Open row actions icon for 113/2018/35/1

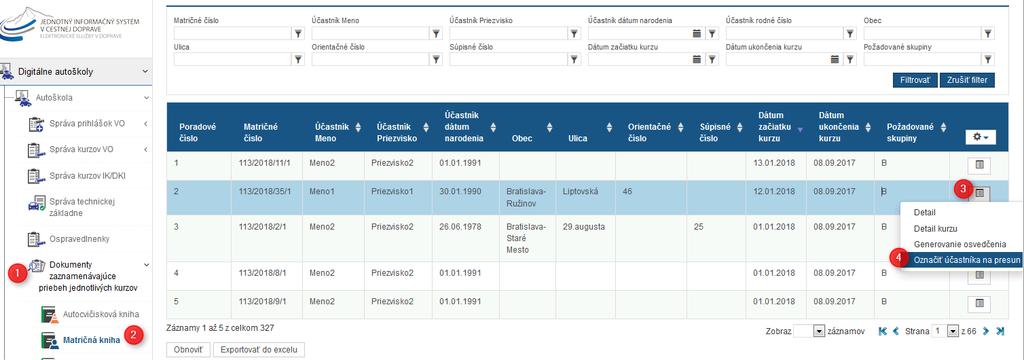tap(979, 193)
